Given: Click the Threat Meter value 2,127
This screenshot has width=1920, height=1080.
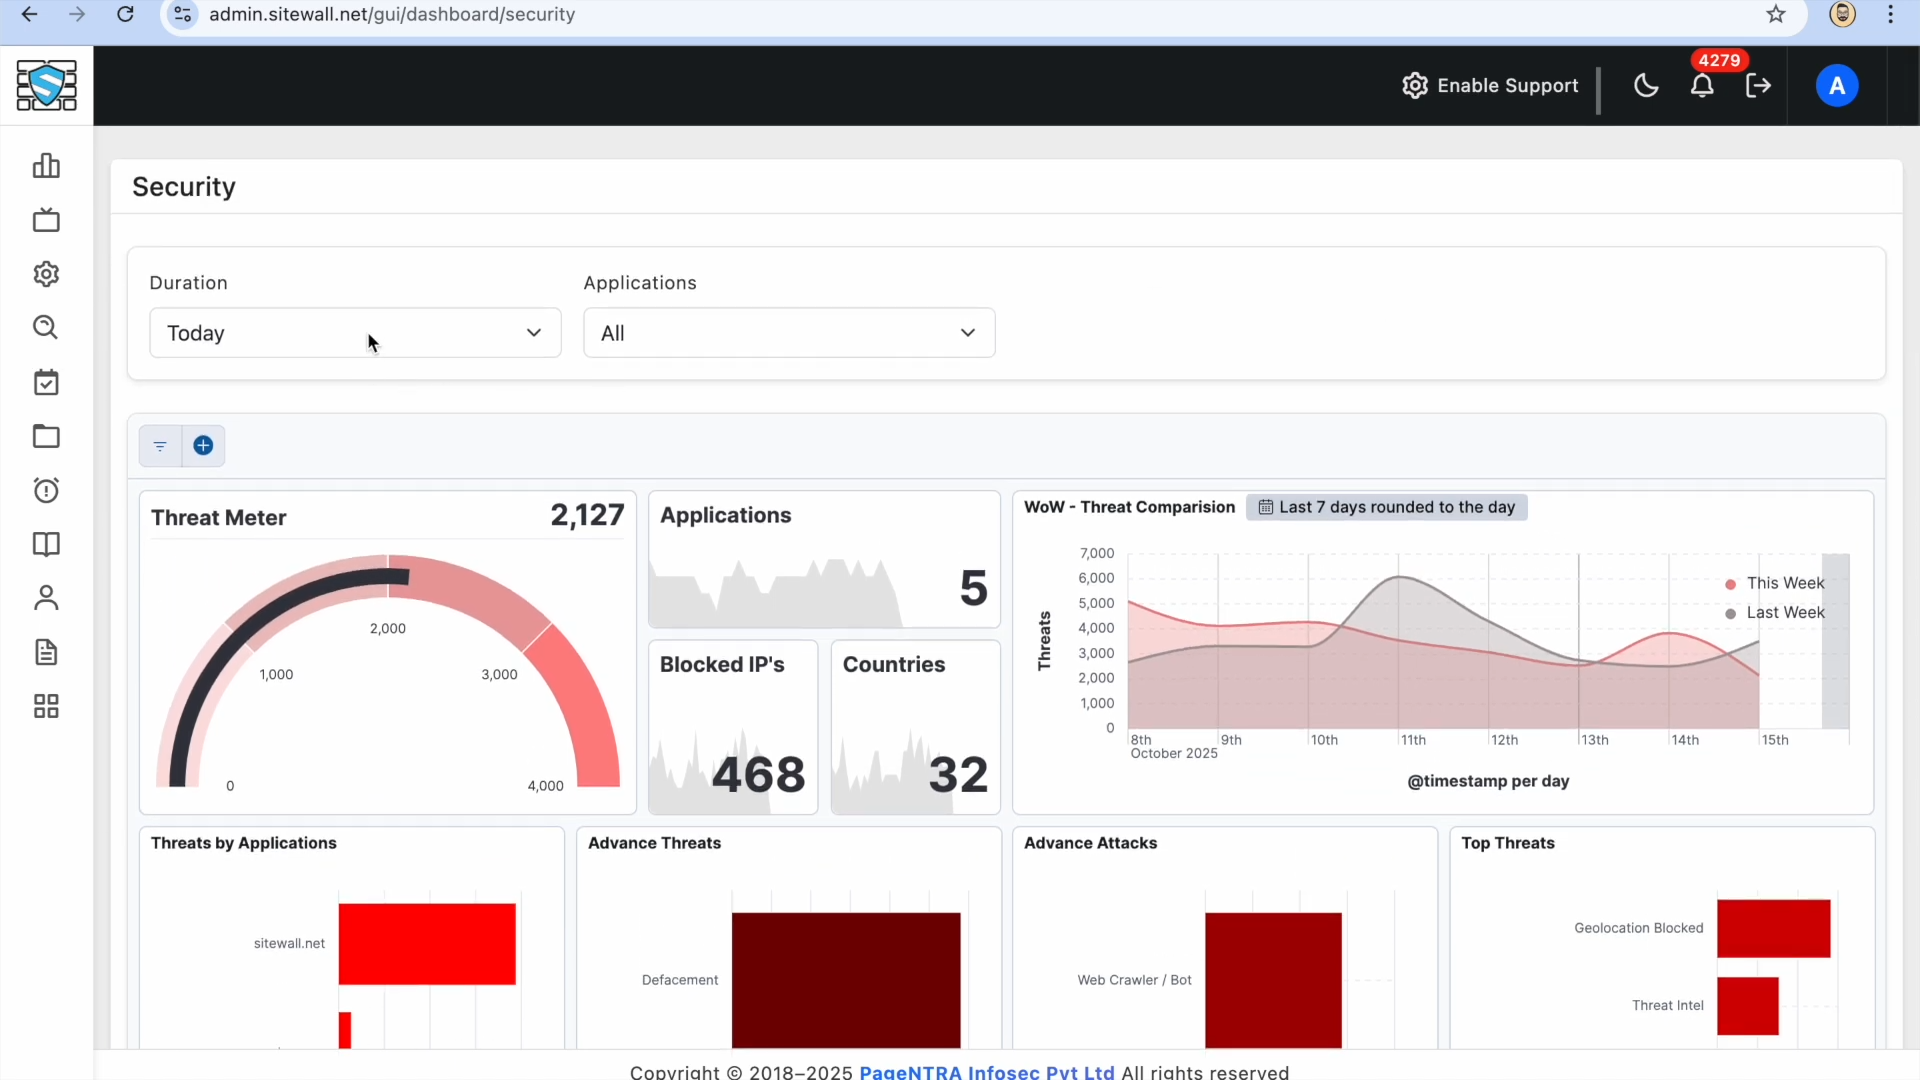Looking at the screenshot, I should point(587,515).
